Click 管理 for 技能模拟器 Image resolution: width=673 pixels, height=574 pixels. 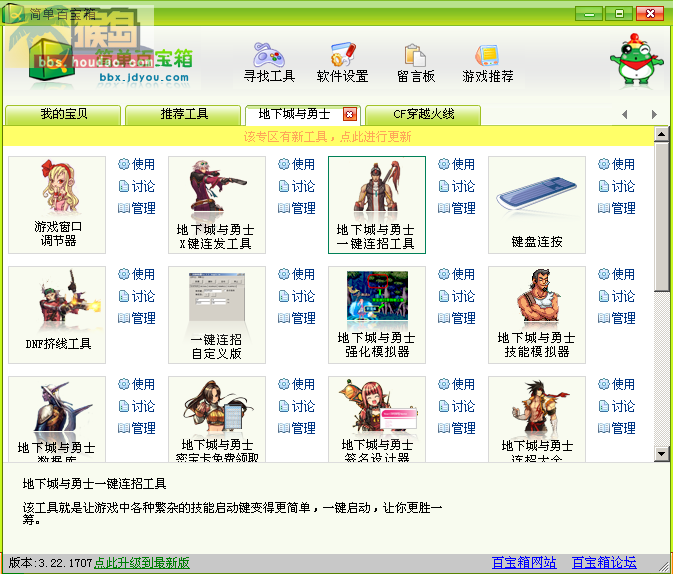click(617, 318)
